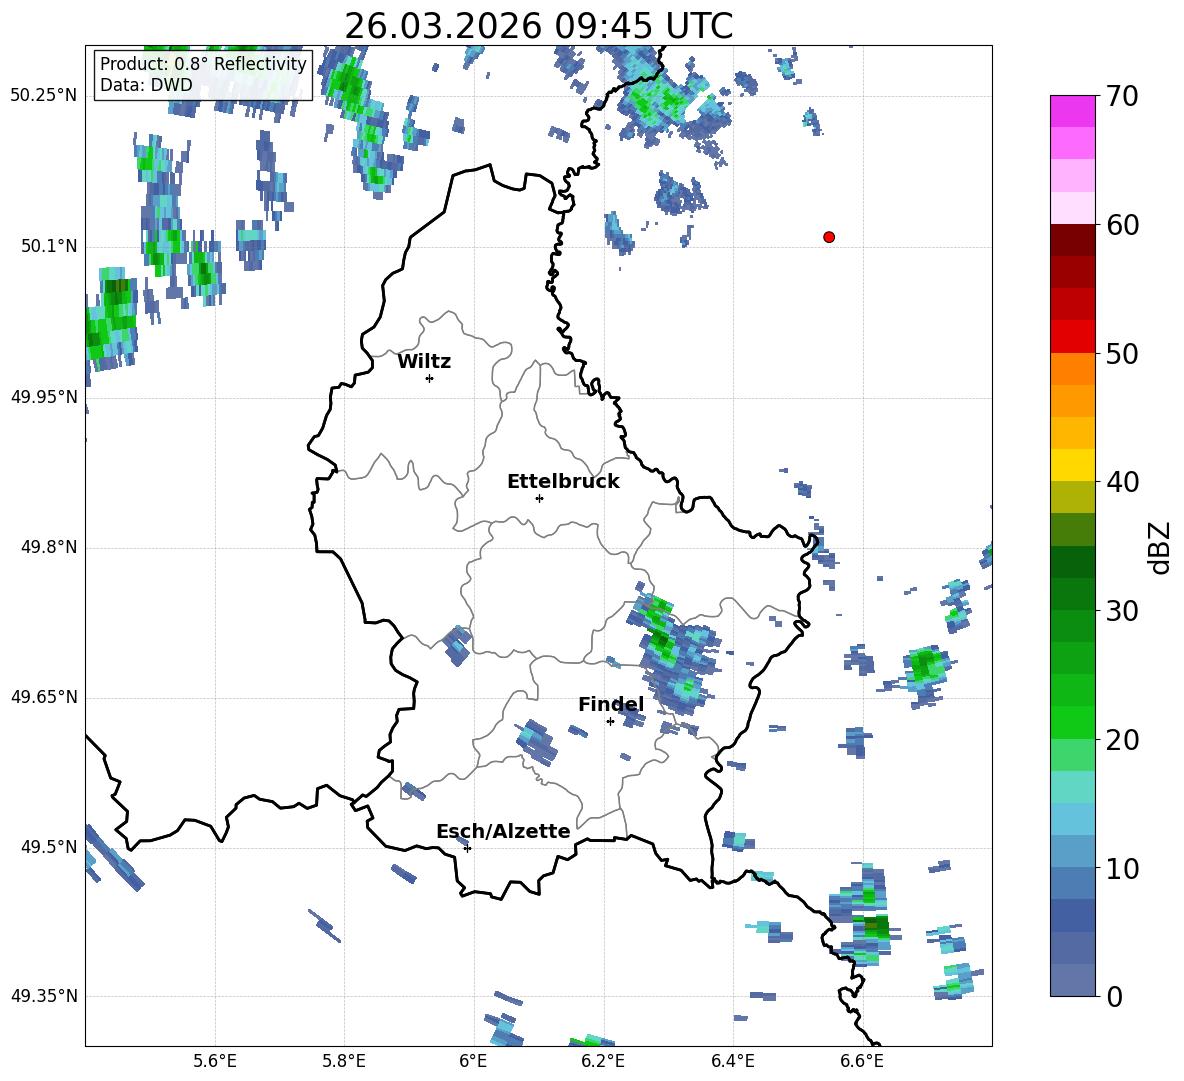1184x1081 pixels.
Task: Click the Esch/Alzette station cross marker
Action: pyautogui.click(x=467, y=848)
